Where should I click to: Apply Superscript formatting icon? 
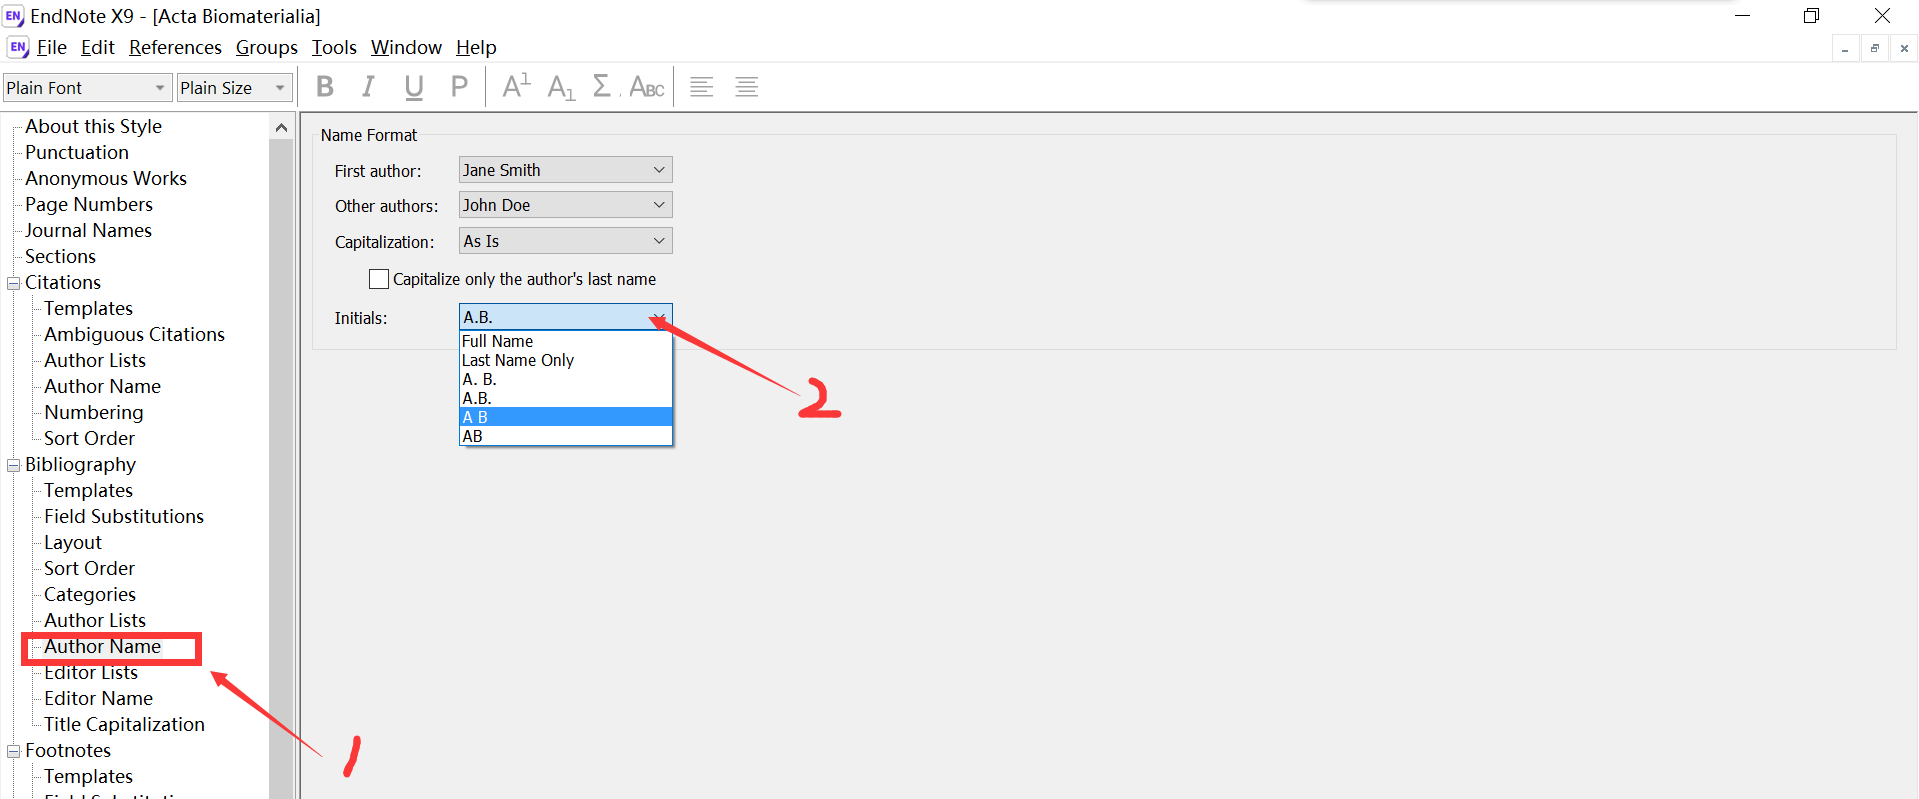click(x=516, y=87)
